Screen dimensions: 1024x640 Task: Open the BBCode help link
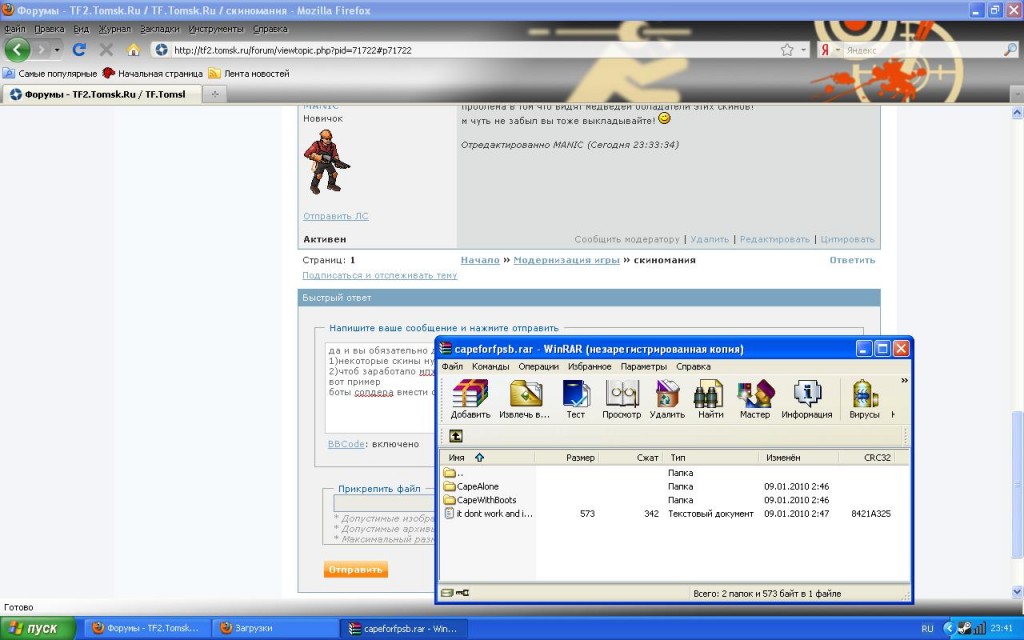coord(346,444)
